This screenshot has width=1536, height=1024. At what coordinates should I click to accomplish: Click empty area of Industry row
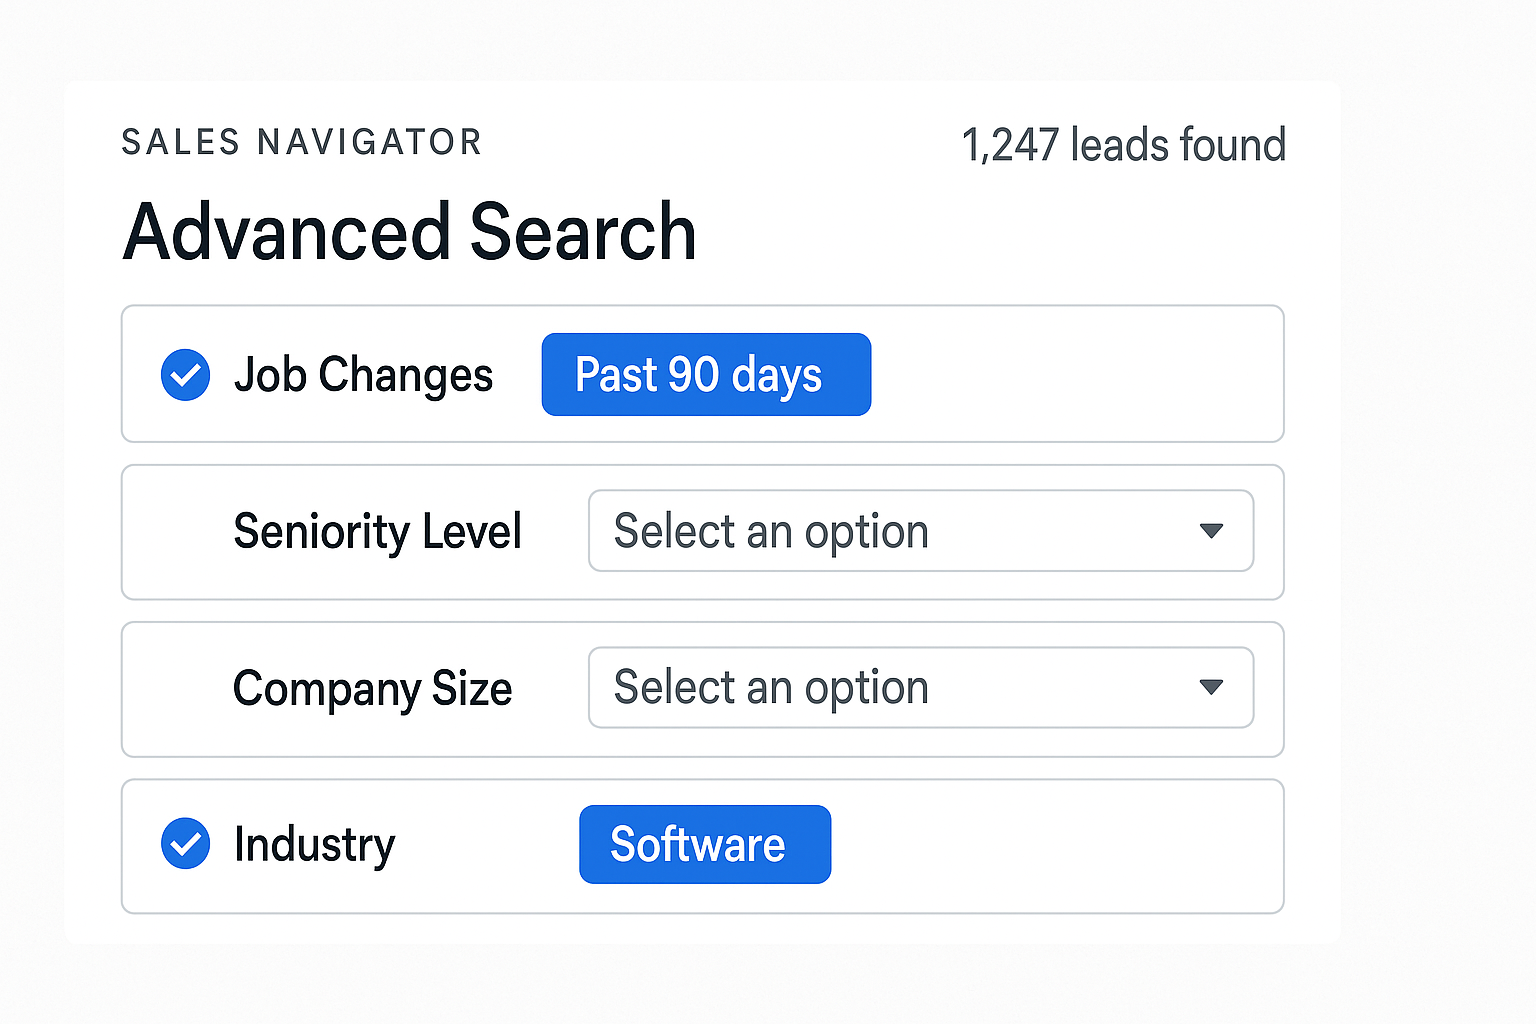pos(1050,846)
